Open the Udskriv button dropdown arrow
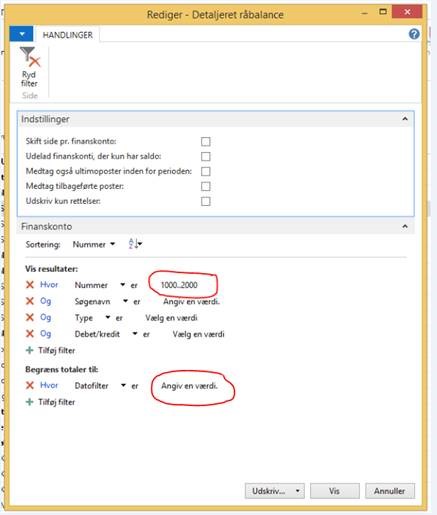Image resolution: width=437 pixels, height=515 pixels. pyautogui.click(x=297, y=491)
